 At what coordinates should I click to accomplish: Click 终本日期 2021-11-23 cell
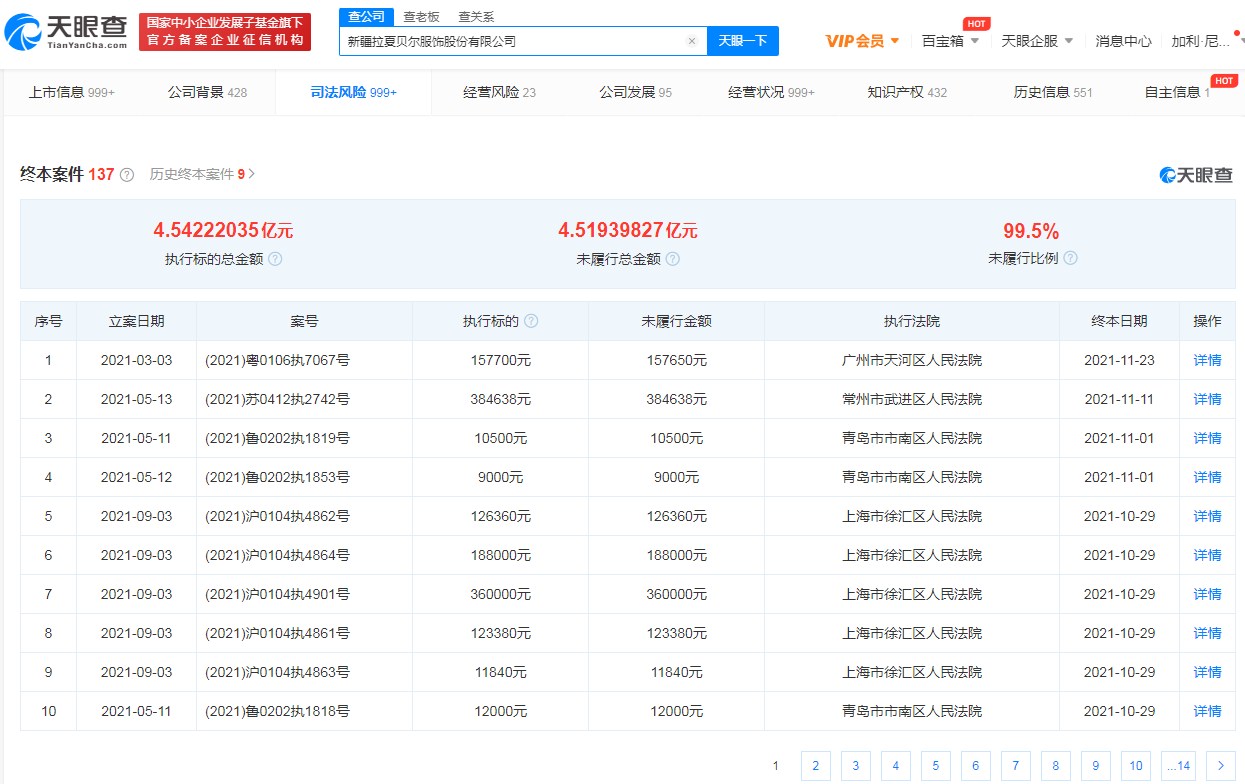coord(1119,360)
